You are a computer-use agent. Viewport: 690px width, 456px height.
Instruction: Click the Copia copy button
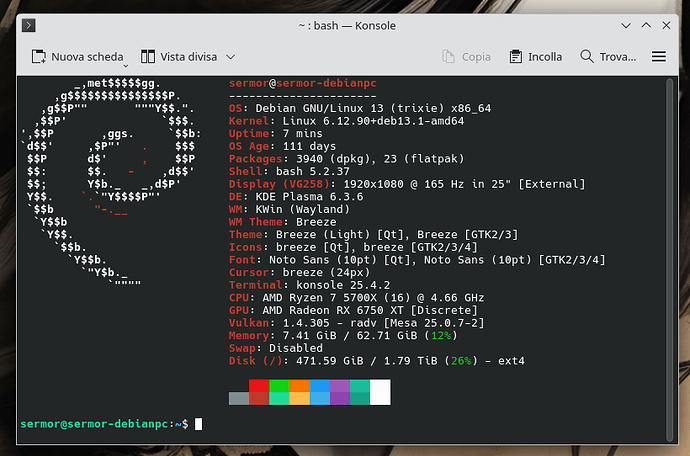click(x=466, y=57)
